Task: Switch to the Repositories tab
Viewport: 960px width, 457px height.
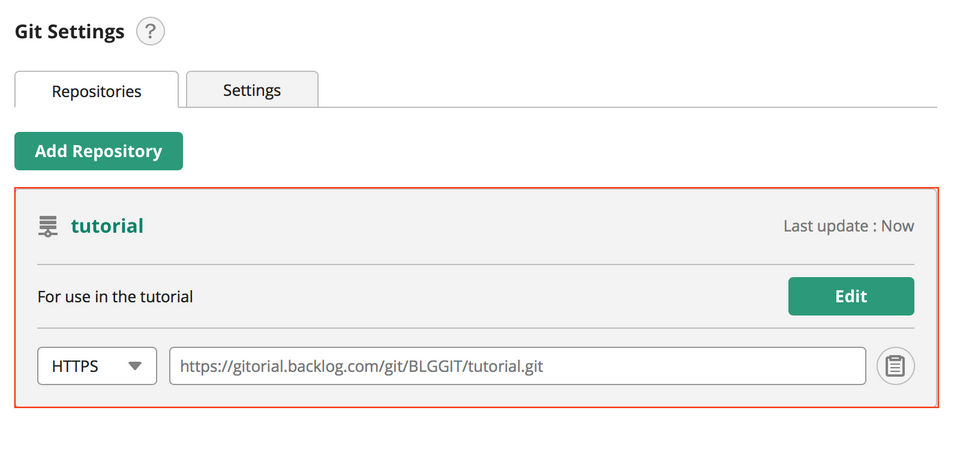Action: tap(97, 91)
